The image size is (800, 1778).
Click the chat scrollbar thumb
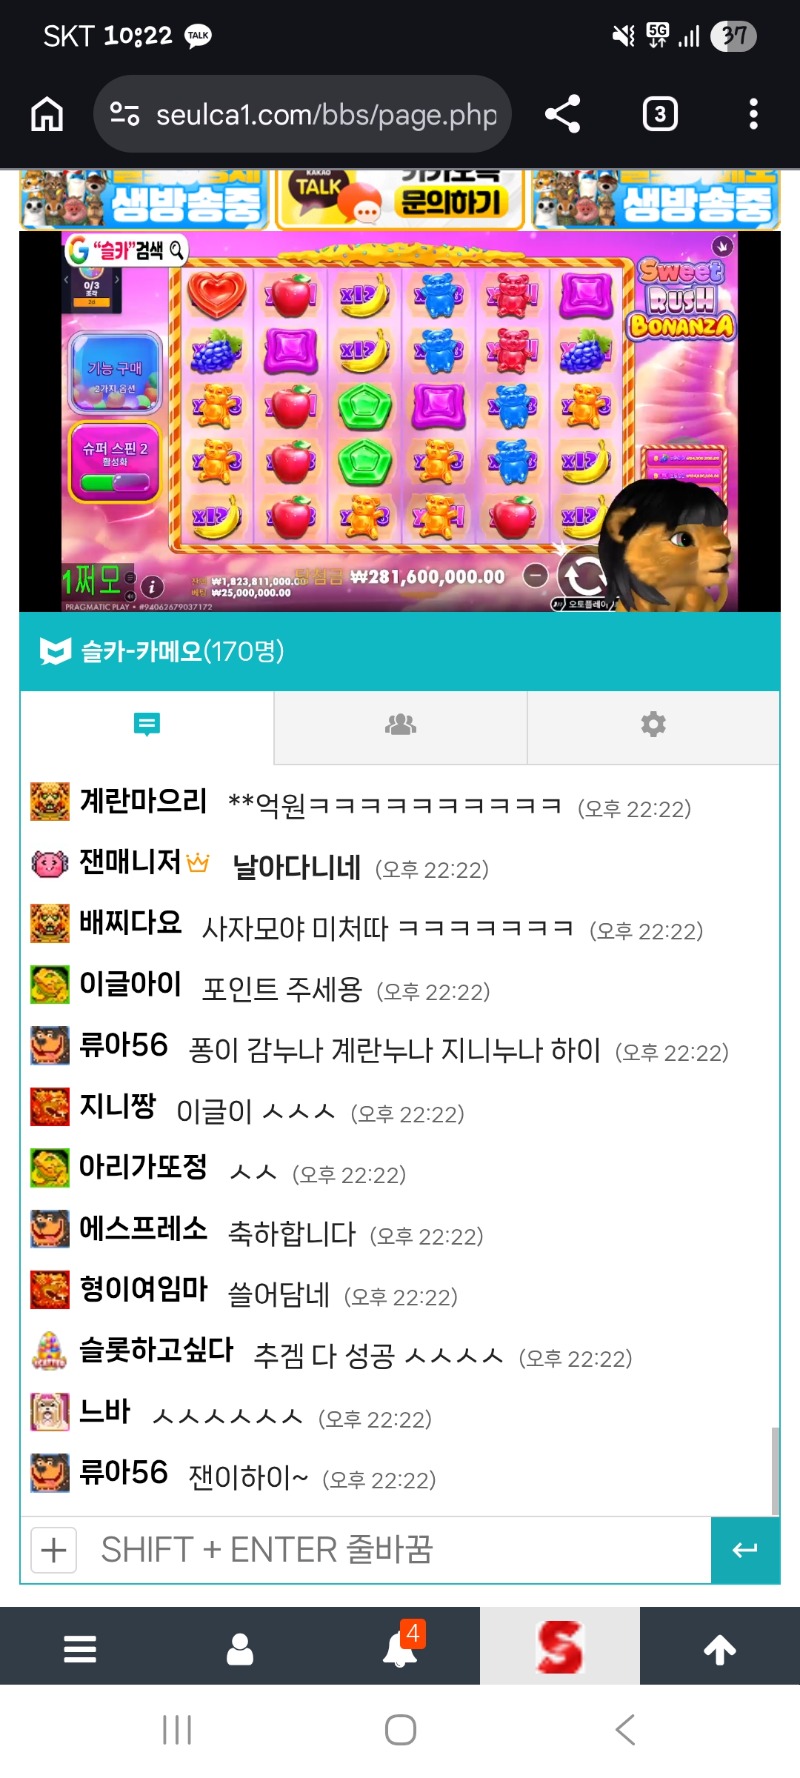775,1471
